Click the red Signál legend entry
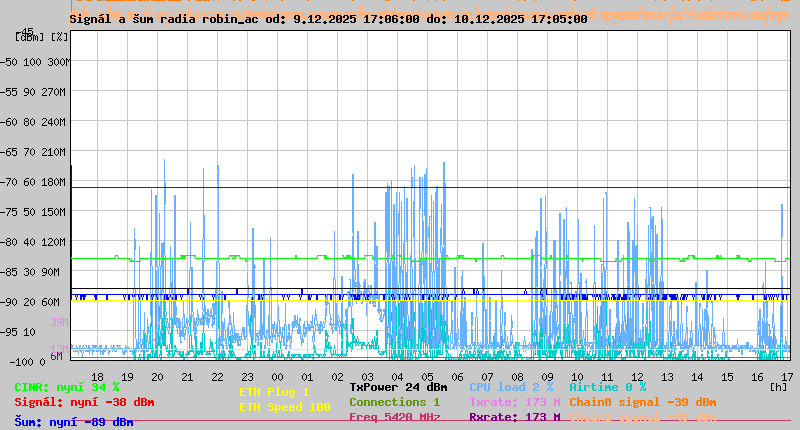The width and height of the screenshot is (800, 430). 84,402
